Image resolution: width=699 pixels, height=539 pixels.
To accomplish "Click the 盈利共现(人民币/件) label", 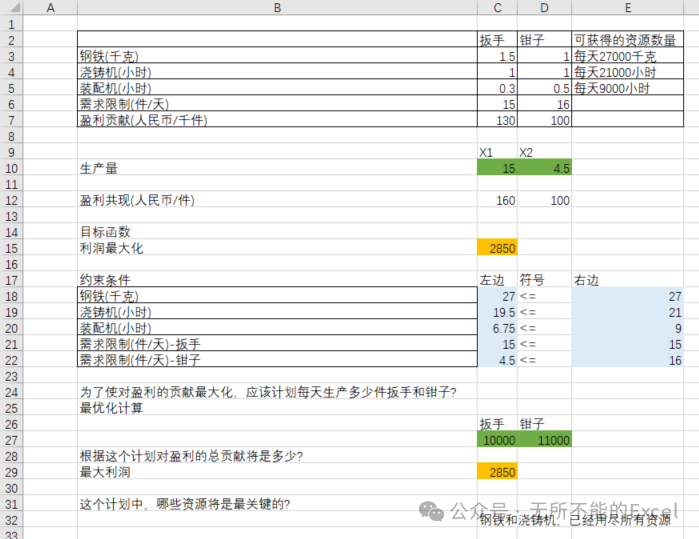I will [137, 200].
